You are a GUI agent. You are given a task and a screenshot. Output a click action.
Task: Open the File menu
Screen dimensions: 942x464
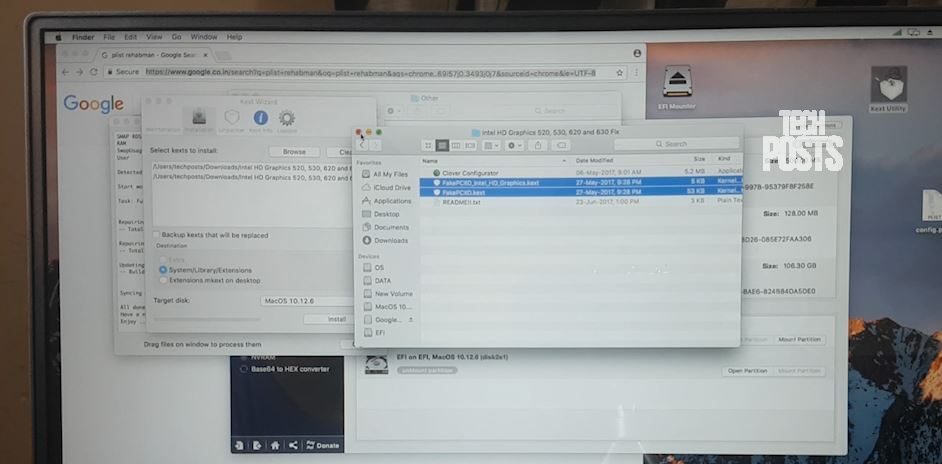coord(109,37)
